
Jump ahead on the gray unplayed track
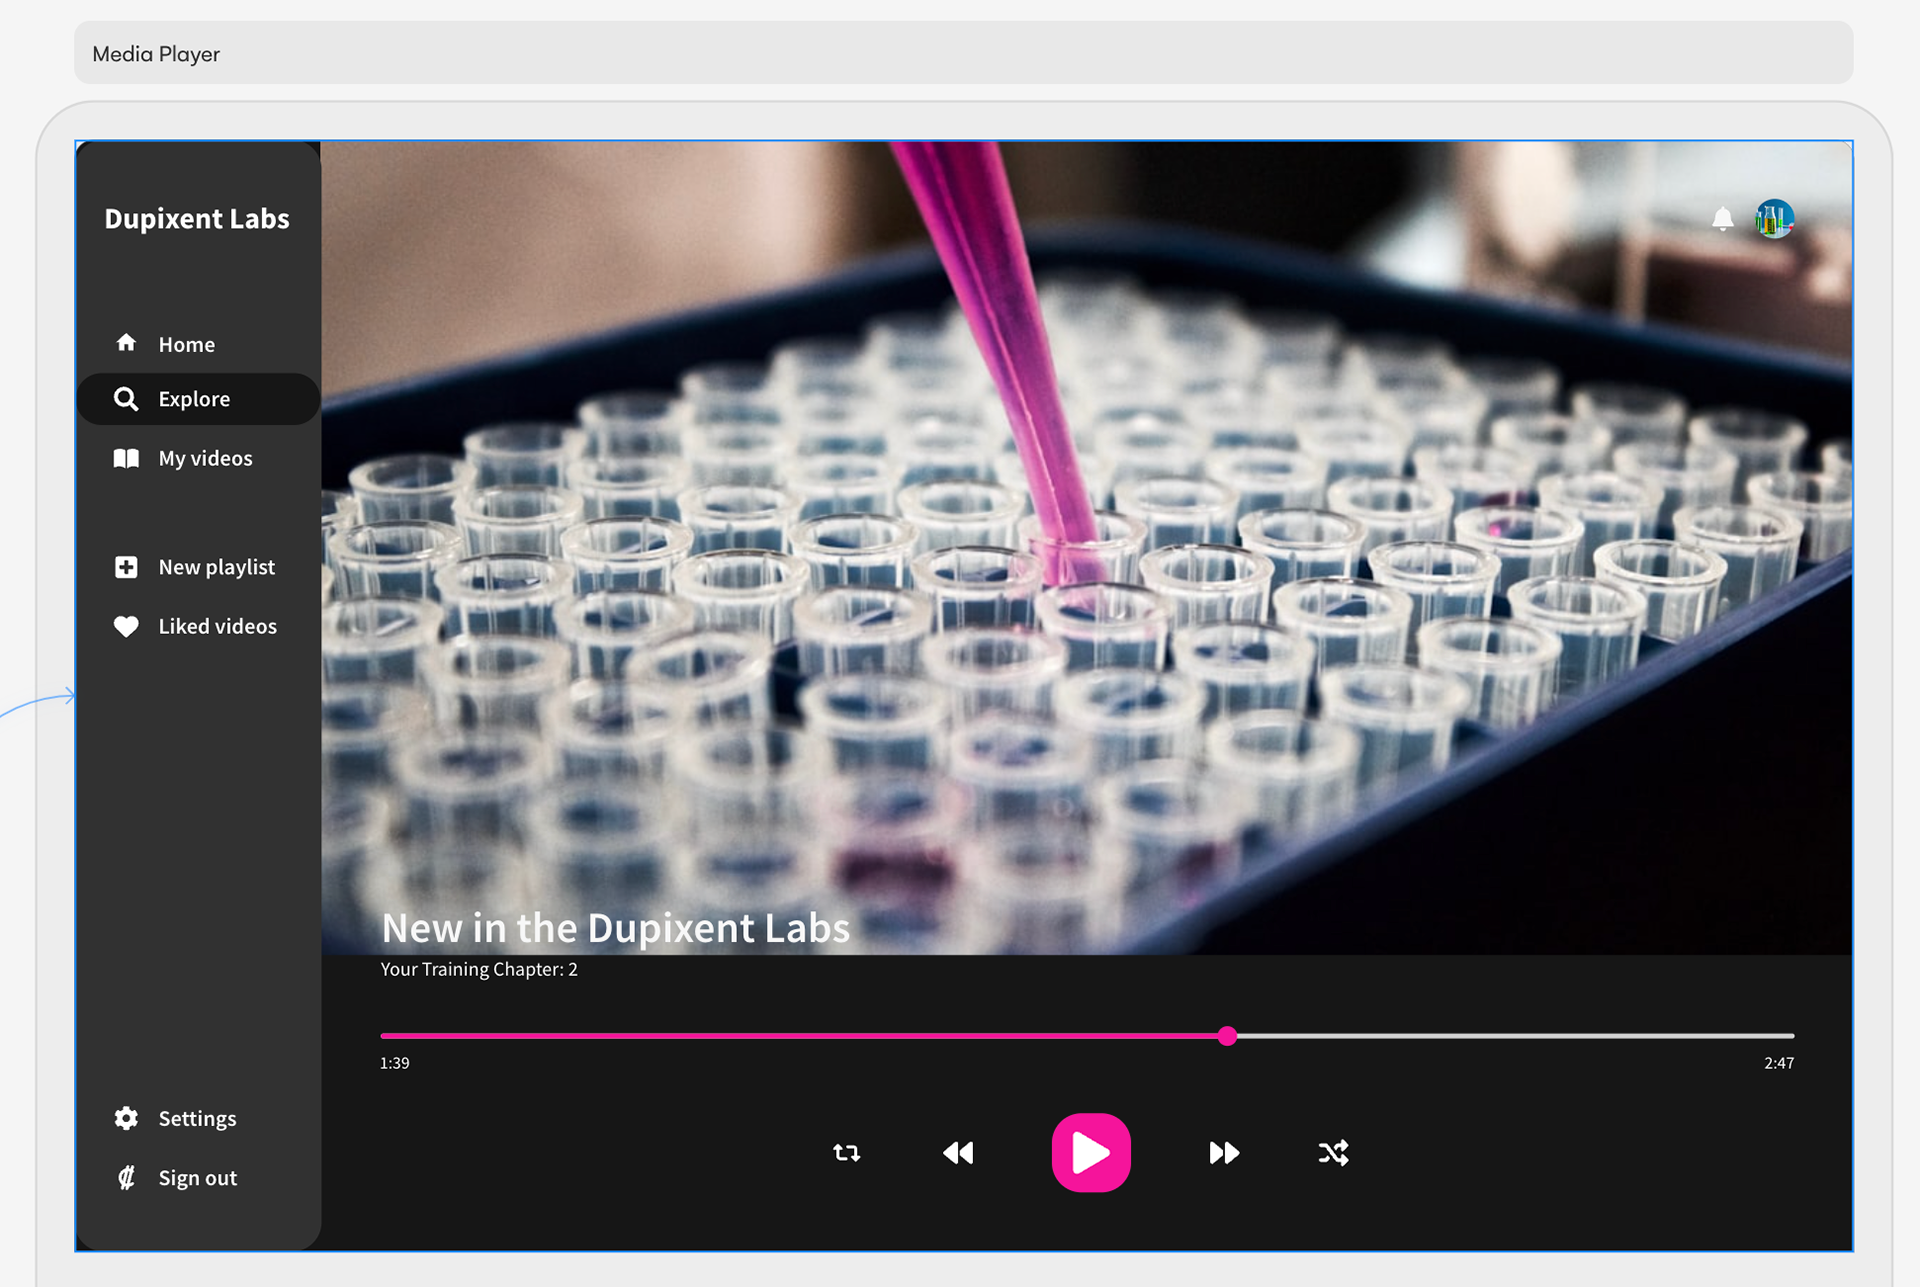(1515, 1036)
